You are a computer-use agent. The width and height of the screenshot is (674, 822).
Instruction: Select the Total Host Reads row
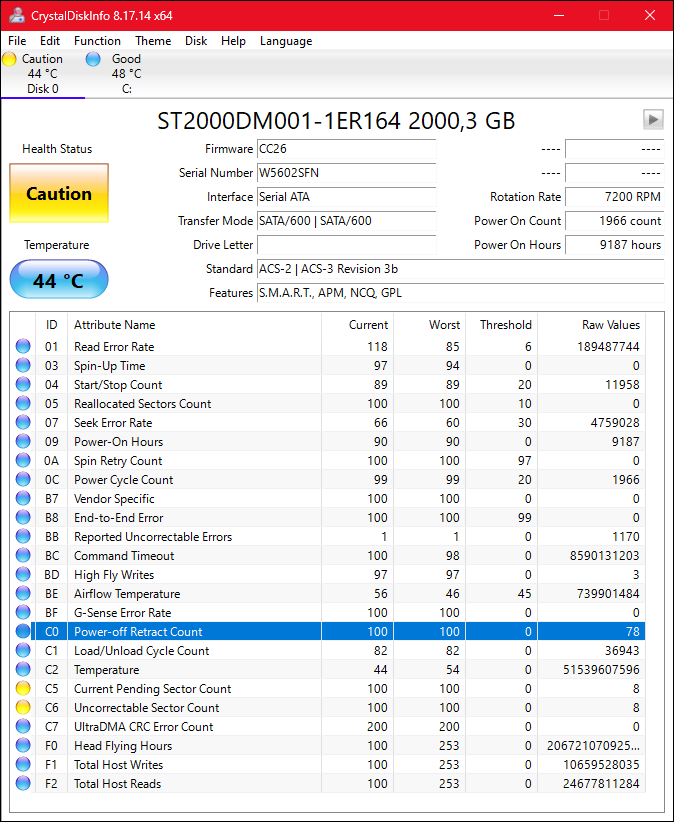point(328,784)
